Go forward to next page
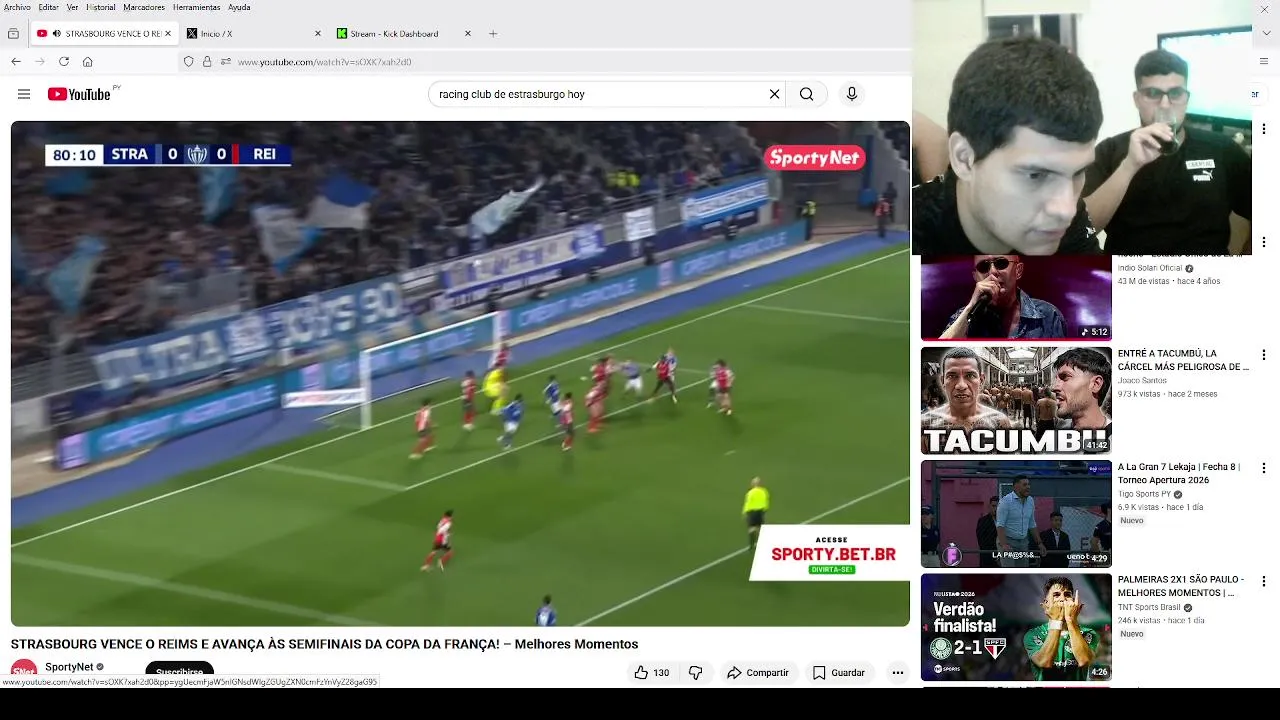 (x=40, y=61)
